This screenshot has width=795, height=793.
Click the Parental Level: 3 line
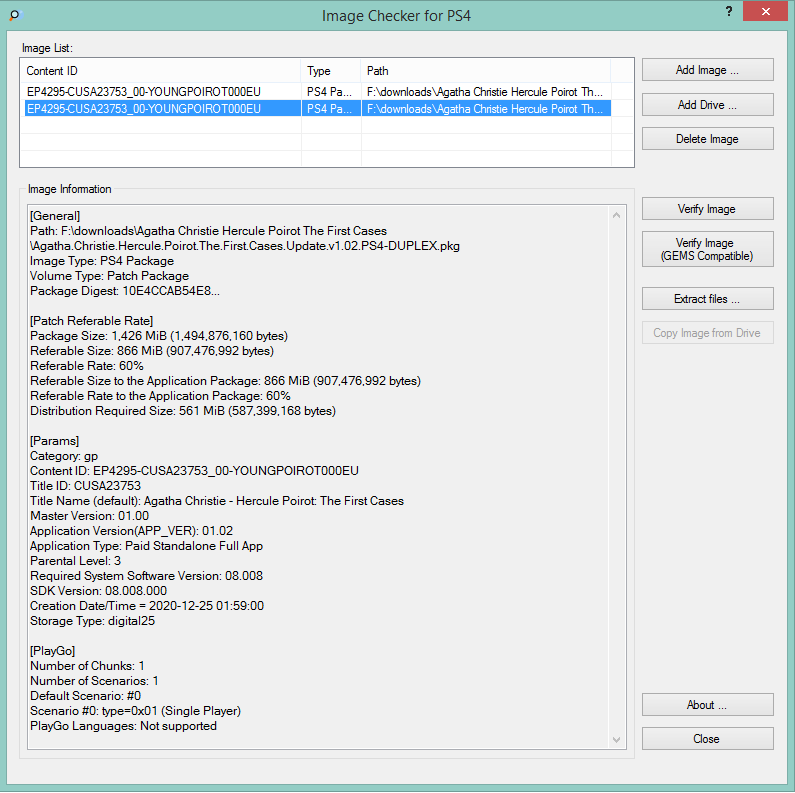click(76, 561)
